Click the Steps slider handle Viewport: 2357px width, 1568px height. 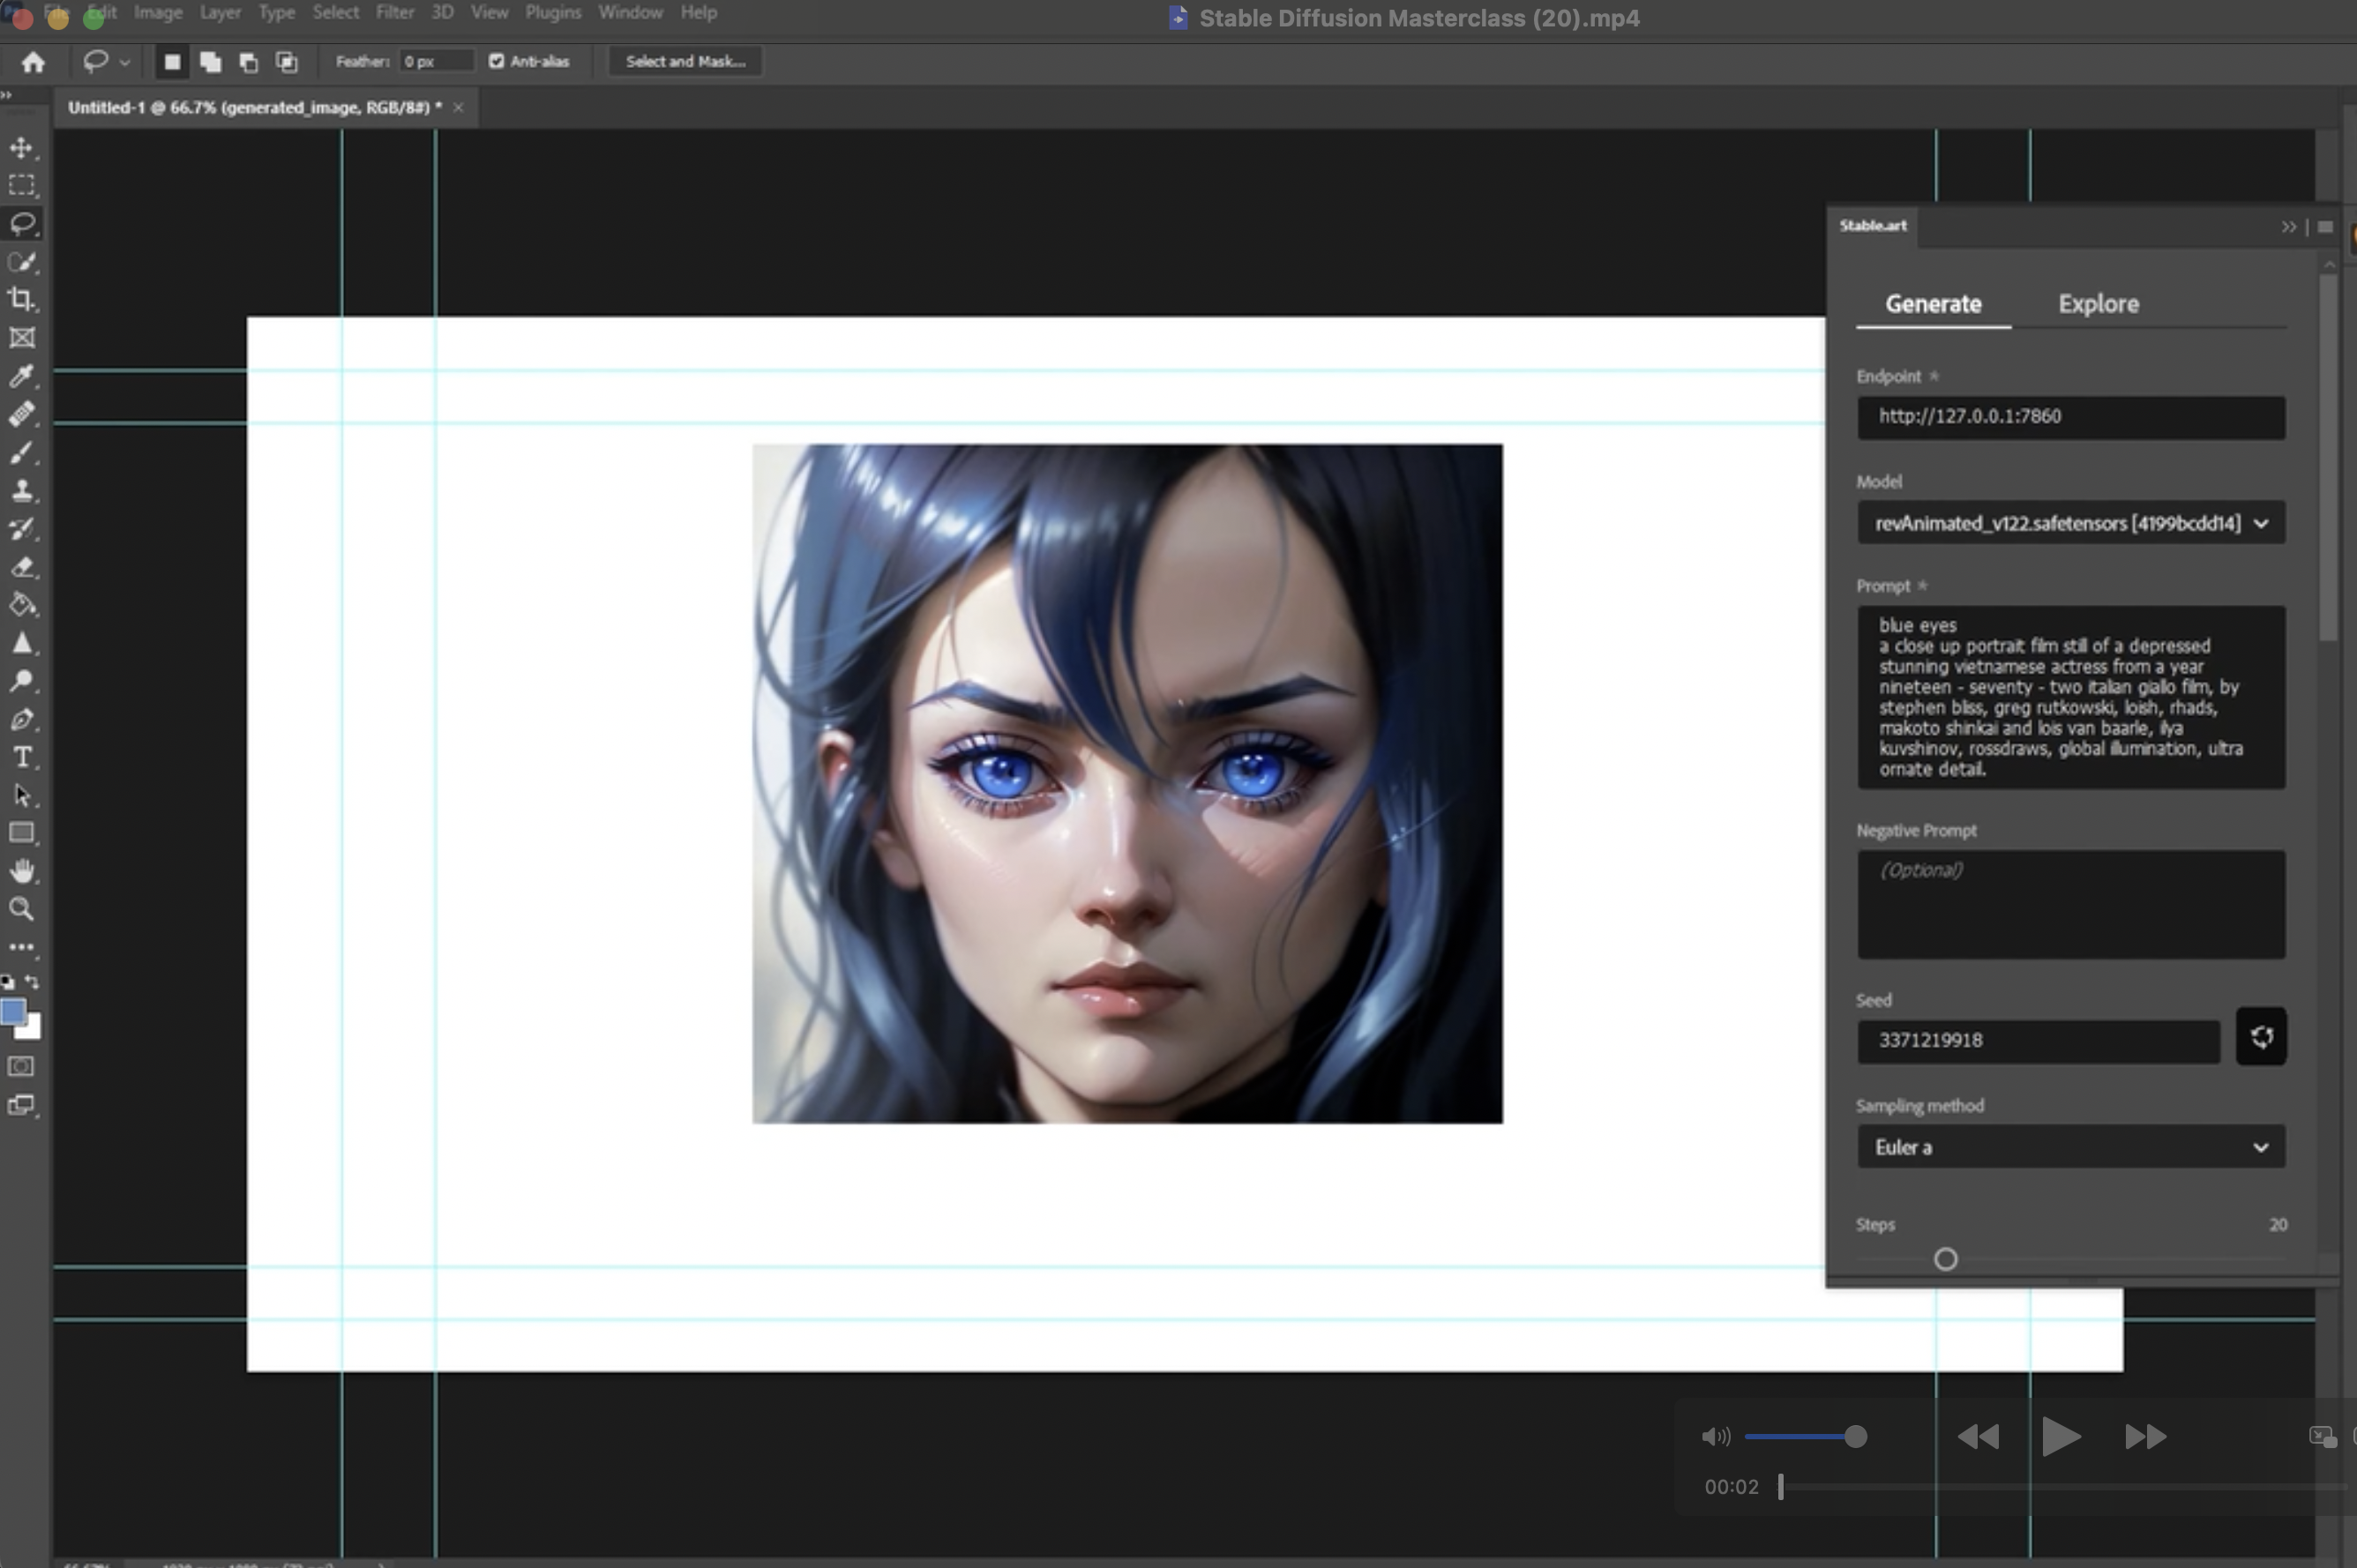(x=1944, y=1259)
